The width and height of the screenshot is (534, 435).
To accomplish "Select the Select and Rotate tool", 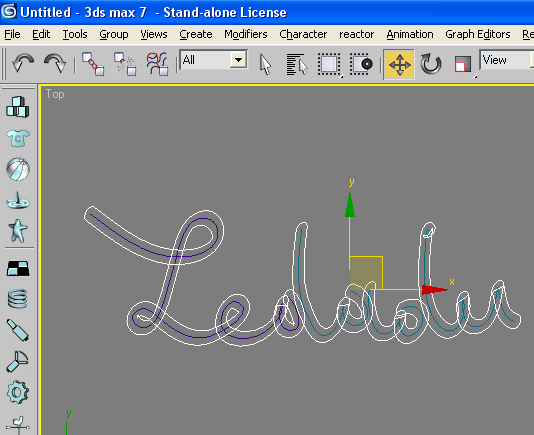I will [x=430, y=64].
